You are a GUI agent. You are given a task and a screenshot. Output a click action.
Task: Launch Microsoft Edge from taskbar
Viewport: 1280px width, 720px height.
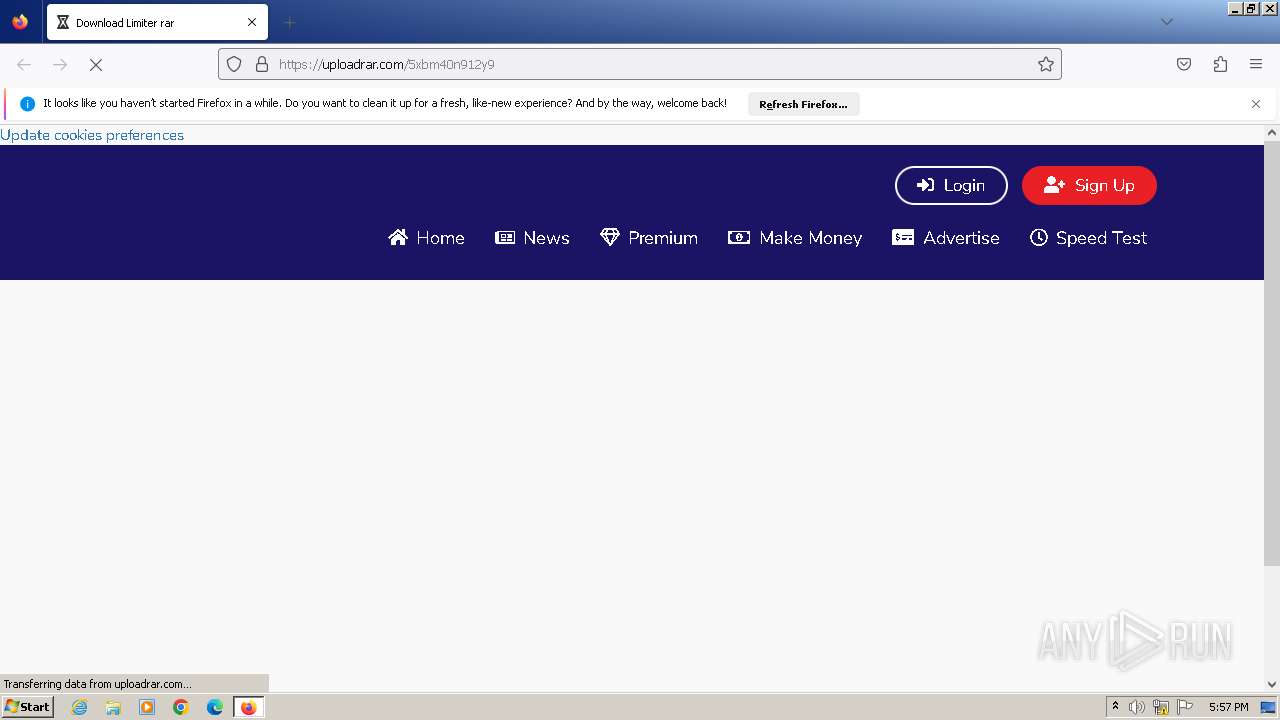(215, 707)
